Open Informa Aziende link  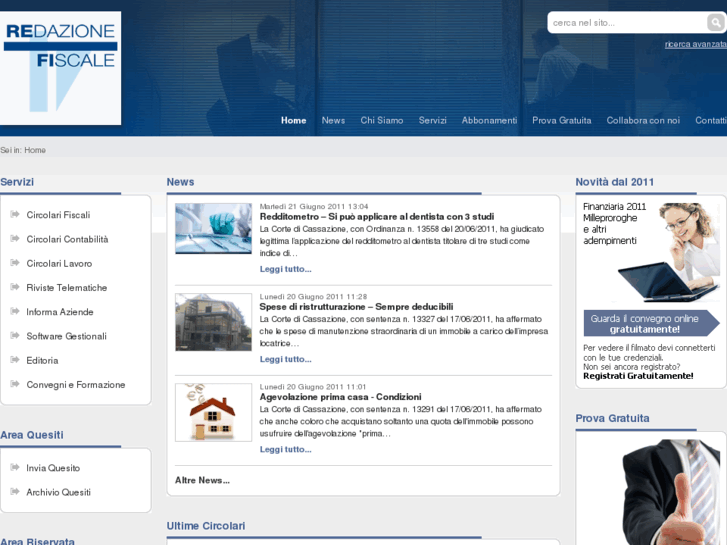point(60,312)
